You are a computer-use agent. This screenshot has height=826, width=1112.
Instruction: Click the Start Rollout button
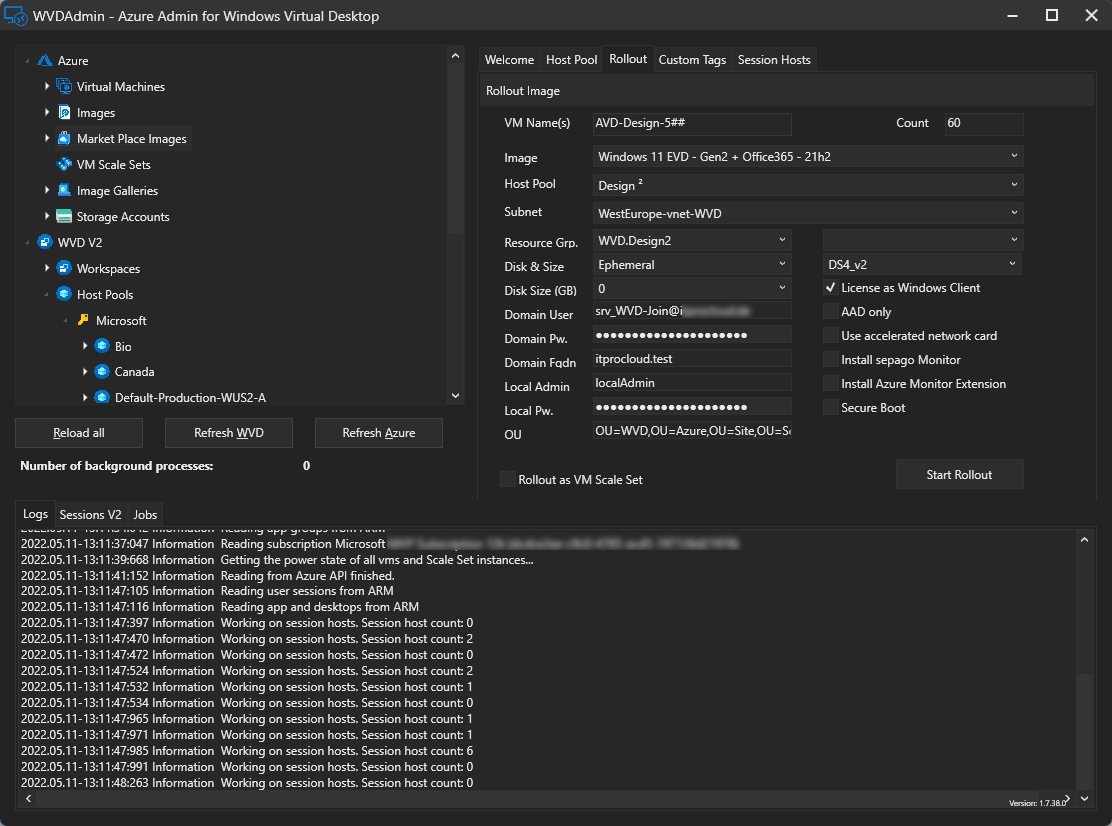coord(959,475)
